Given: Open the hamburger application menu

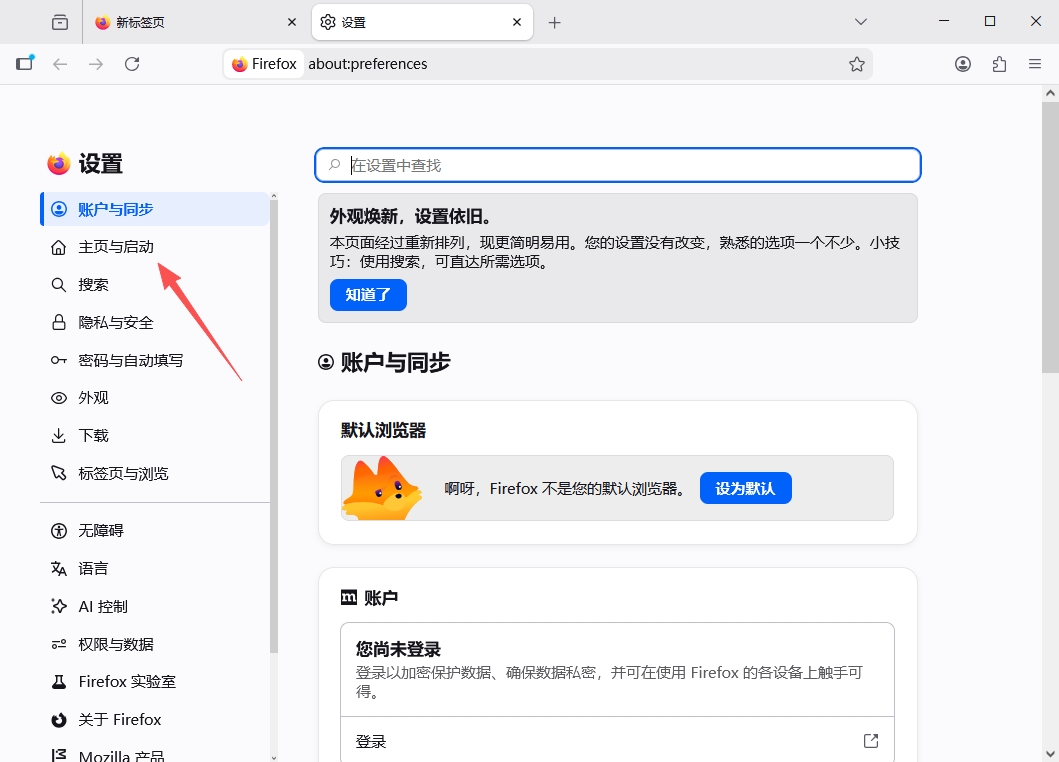Looking at the screenshot, I should pyautogui.click(x=1035, y=64).
